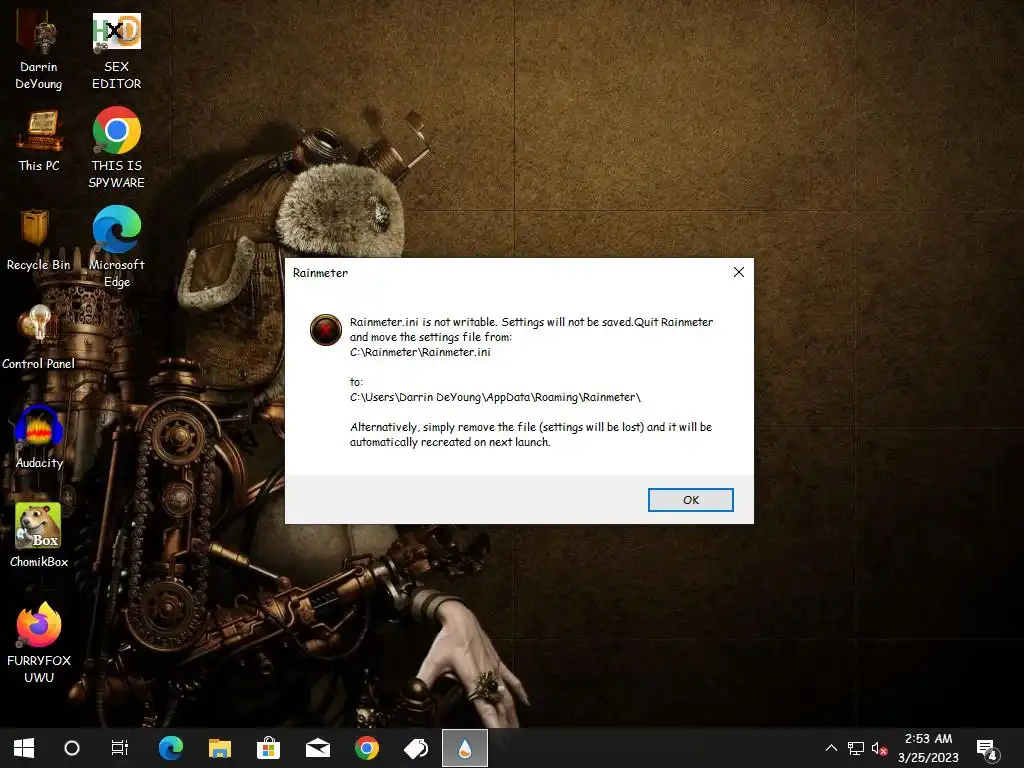Screen dimensions: 1024x768
Task: Select the This PC desktop icon
Action: click(x=39, y=141)
